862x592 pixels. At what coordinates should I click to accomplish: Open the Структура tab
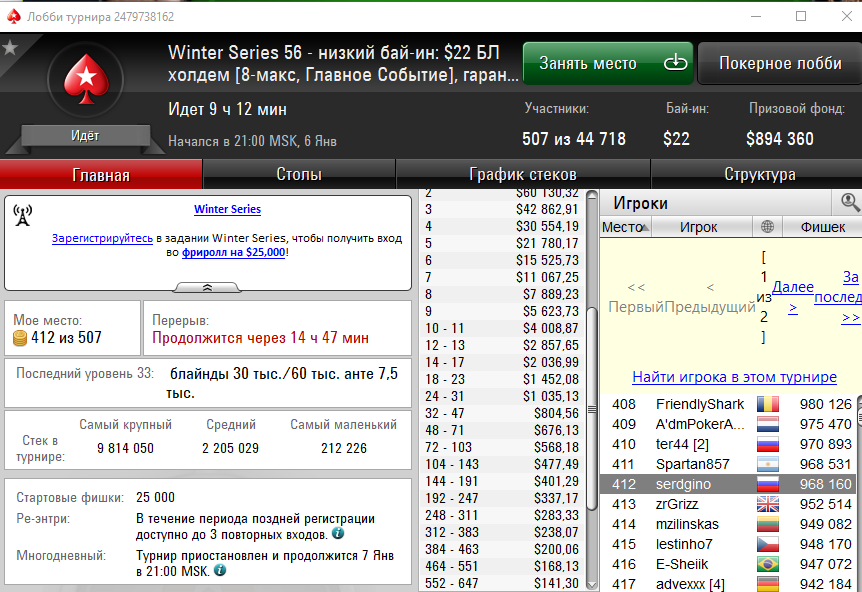[x=759, y=174]
